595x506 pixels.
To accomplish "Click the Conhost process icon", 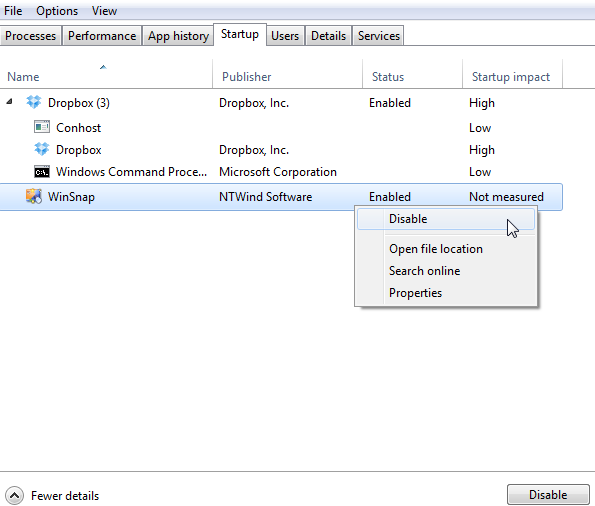I will coord(42,127).
